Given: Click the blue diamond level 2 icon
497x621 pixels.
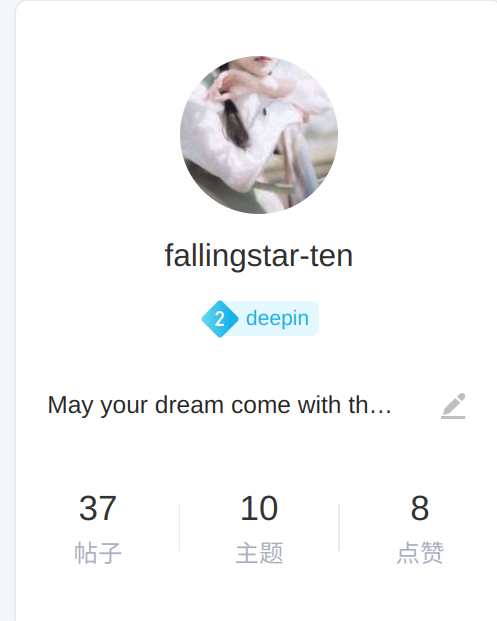Looking at the screenshot, I should [220, 319].
